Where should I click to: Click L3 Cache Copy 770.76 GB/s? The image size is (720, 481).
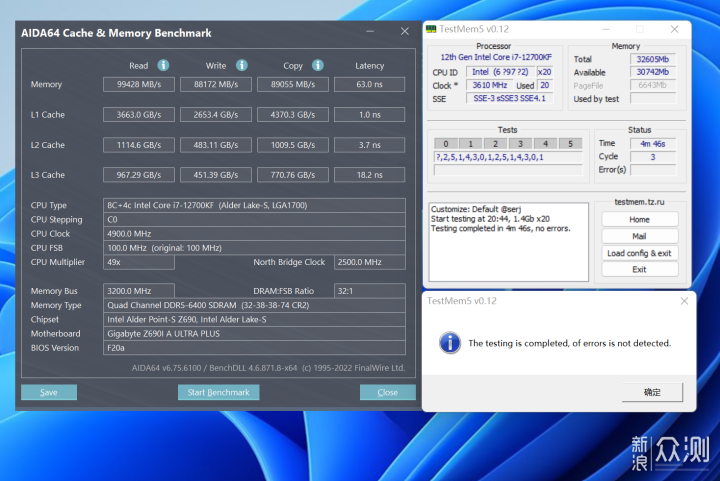[293, 175]
